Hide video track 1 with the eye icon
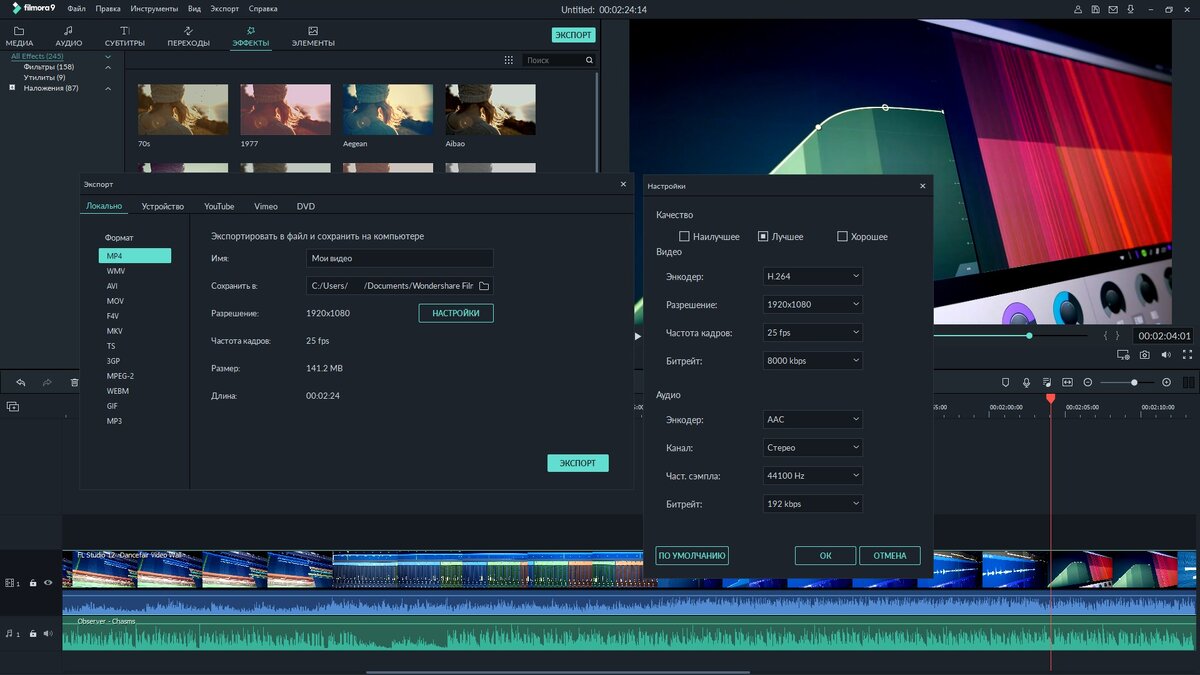The width and height of the screenshot is (1200, 675). 47,582
